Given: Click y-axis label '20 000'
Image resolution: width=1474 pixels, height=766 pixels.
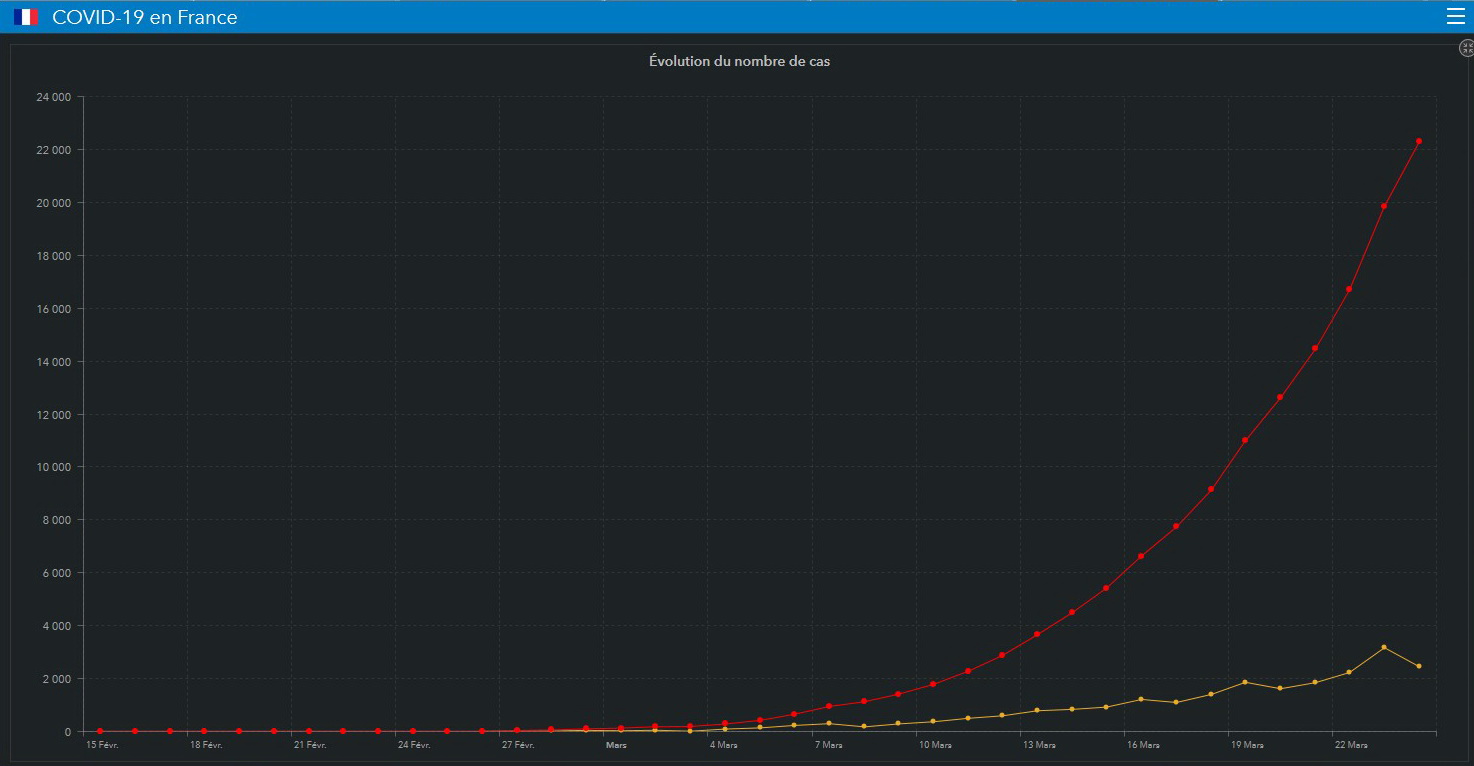Looking at the screenshot, I should coord(53,203).
